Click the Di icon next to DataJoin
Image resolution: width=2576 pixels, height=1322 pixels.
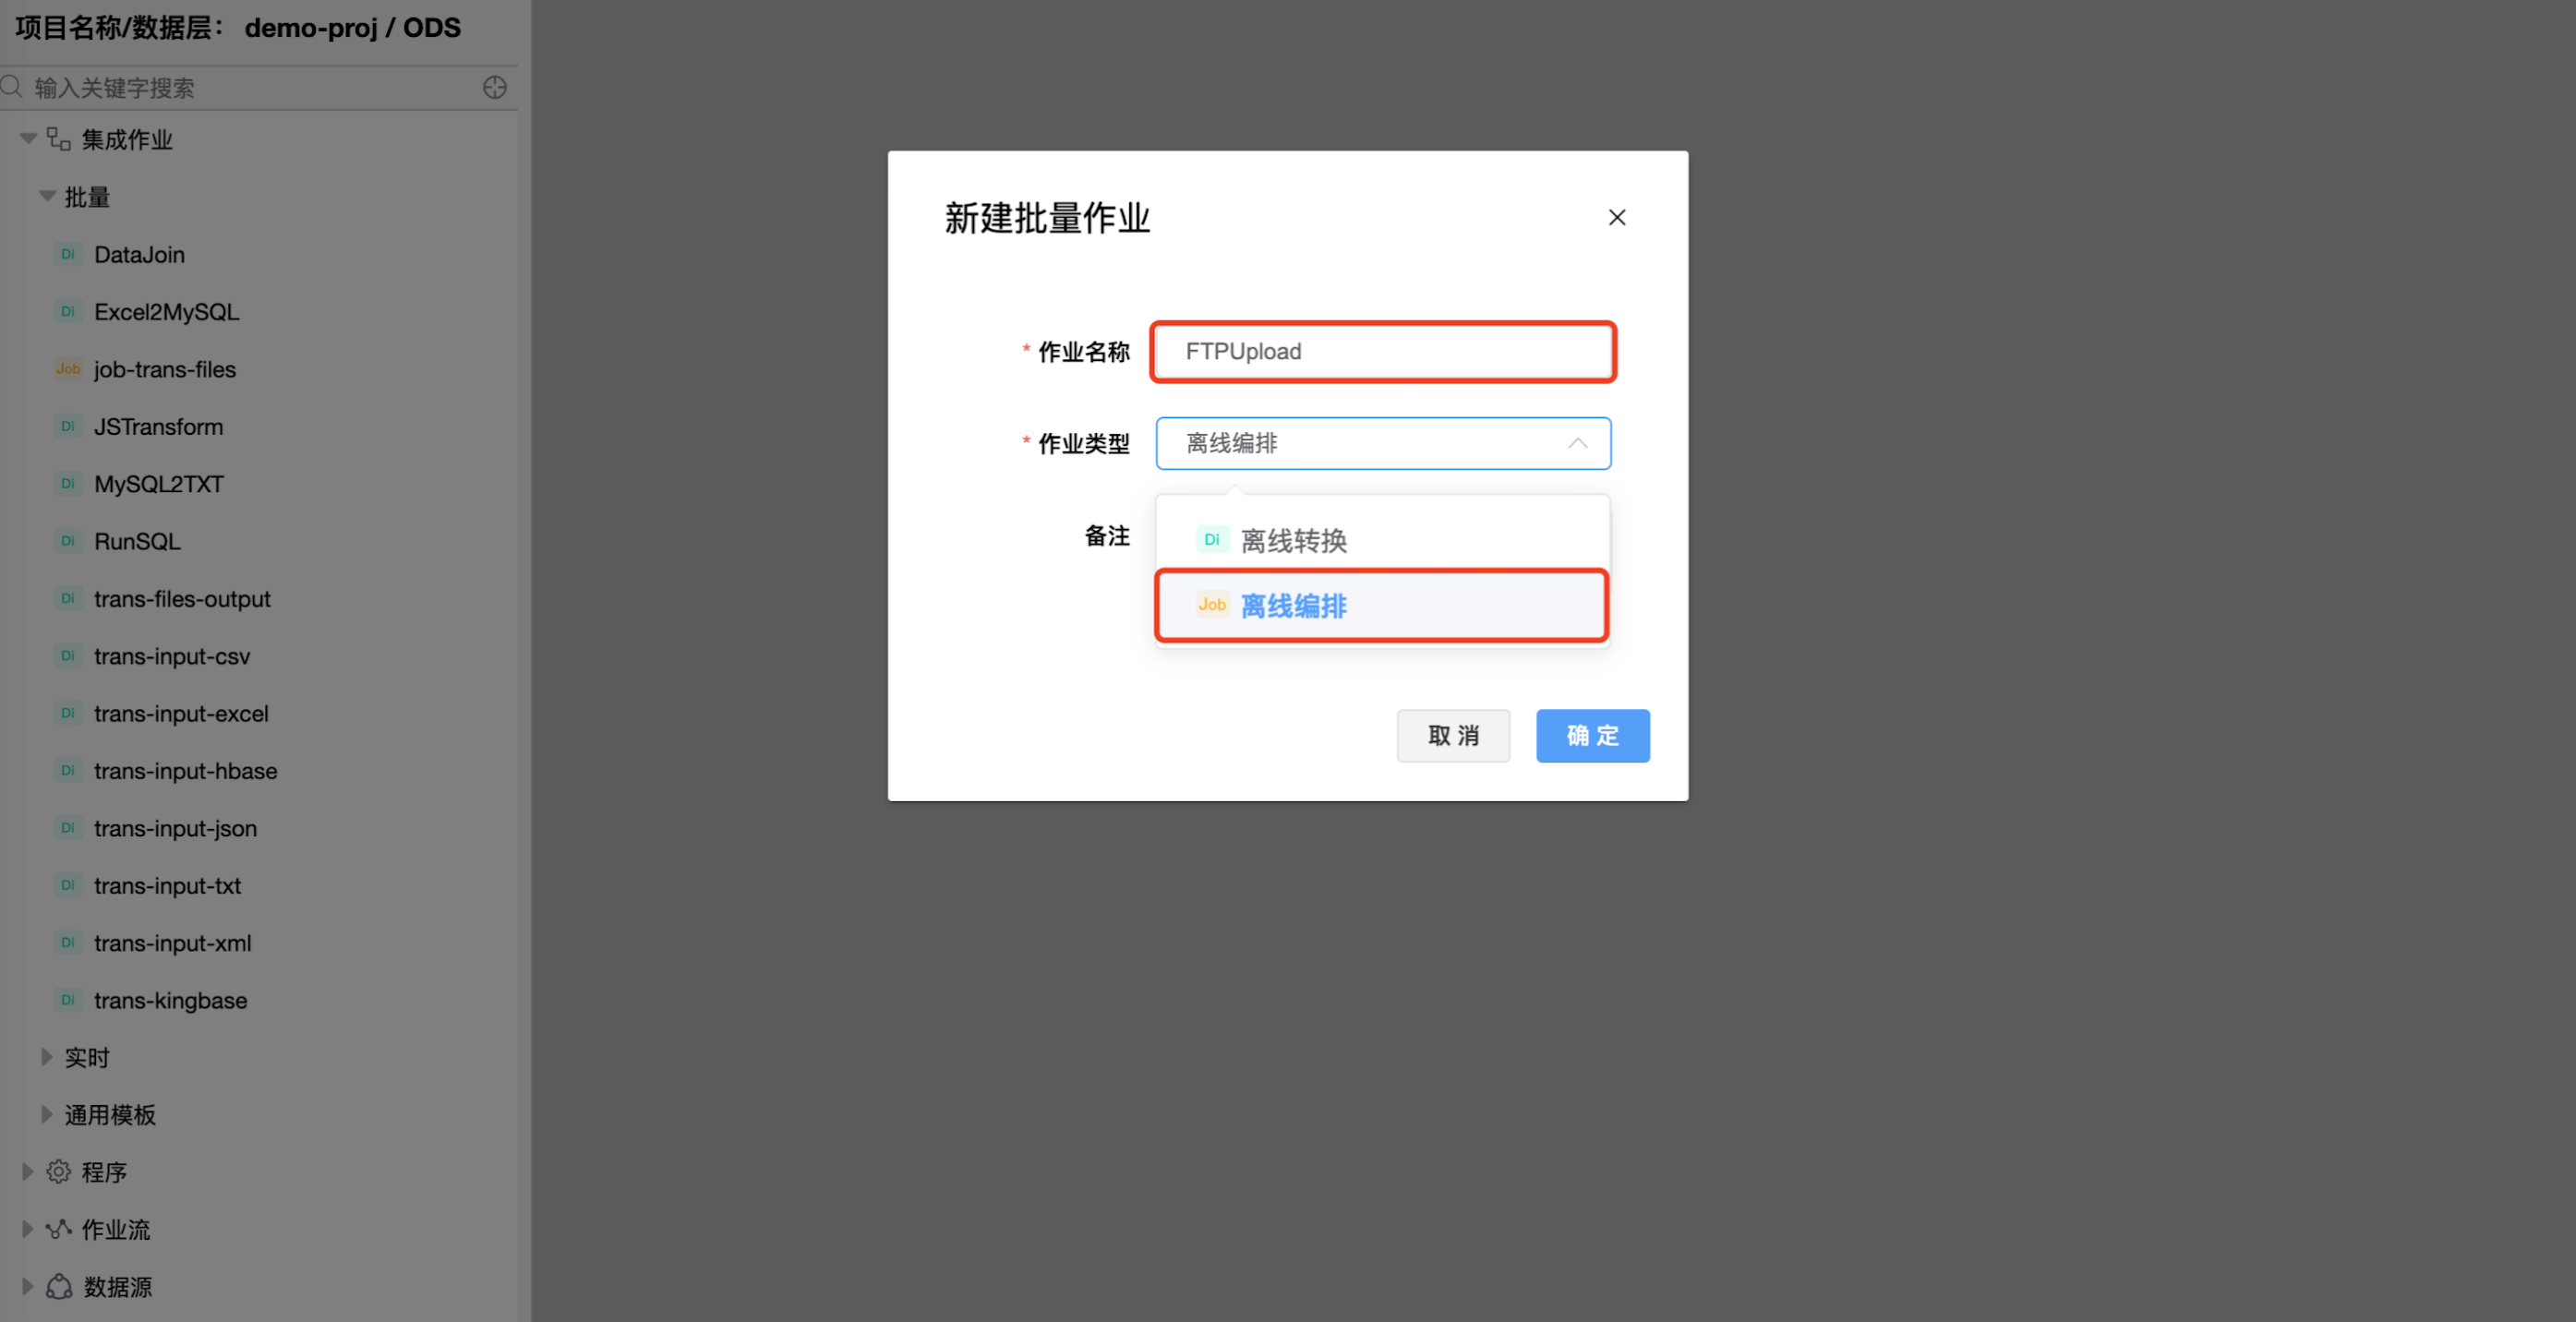68,254
